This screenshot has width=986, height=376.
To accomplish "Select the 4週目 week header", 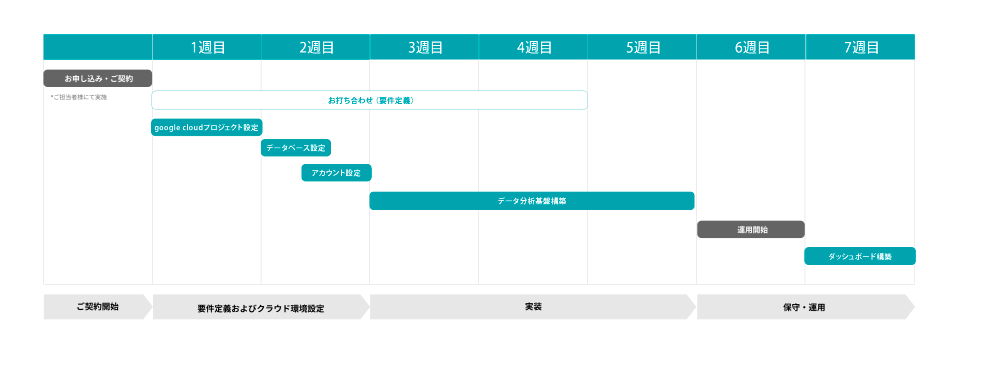I will pos(533,47).
